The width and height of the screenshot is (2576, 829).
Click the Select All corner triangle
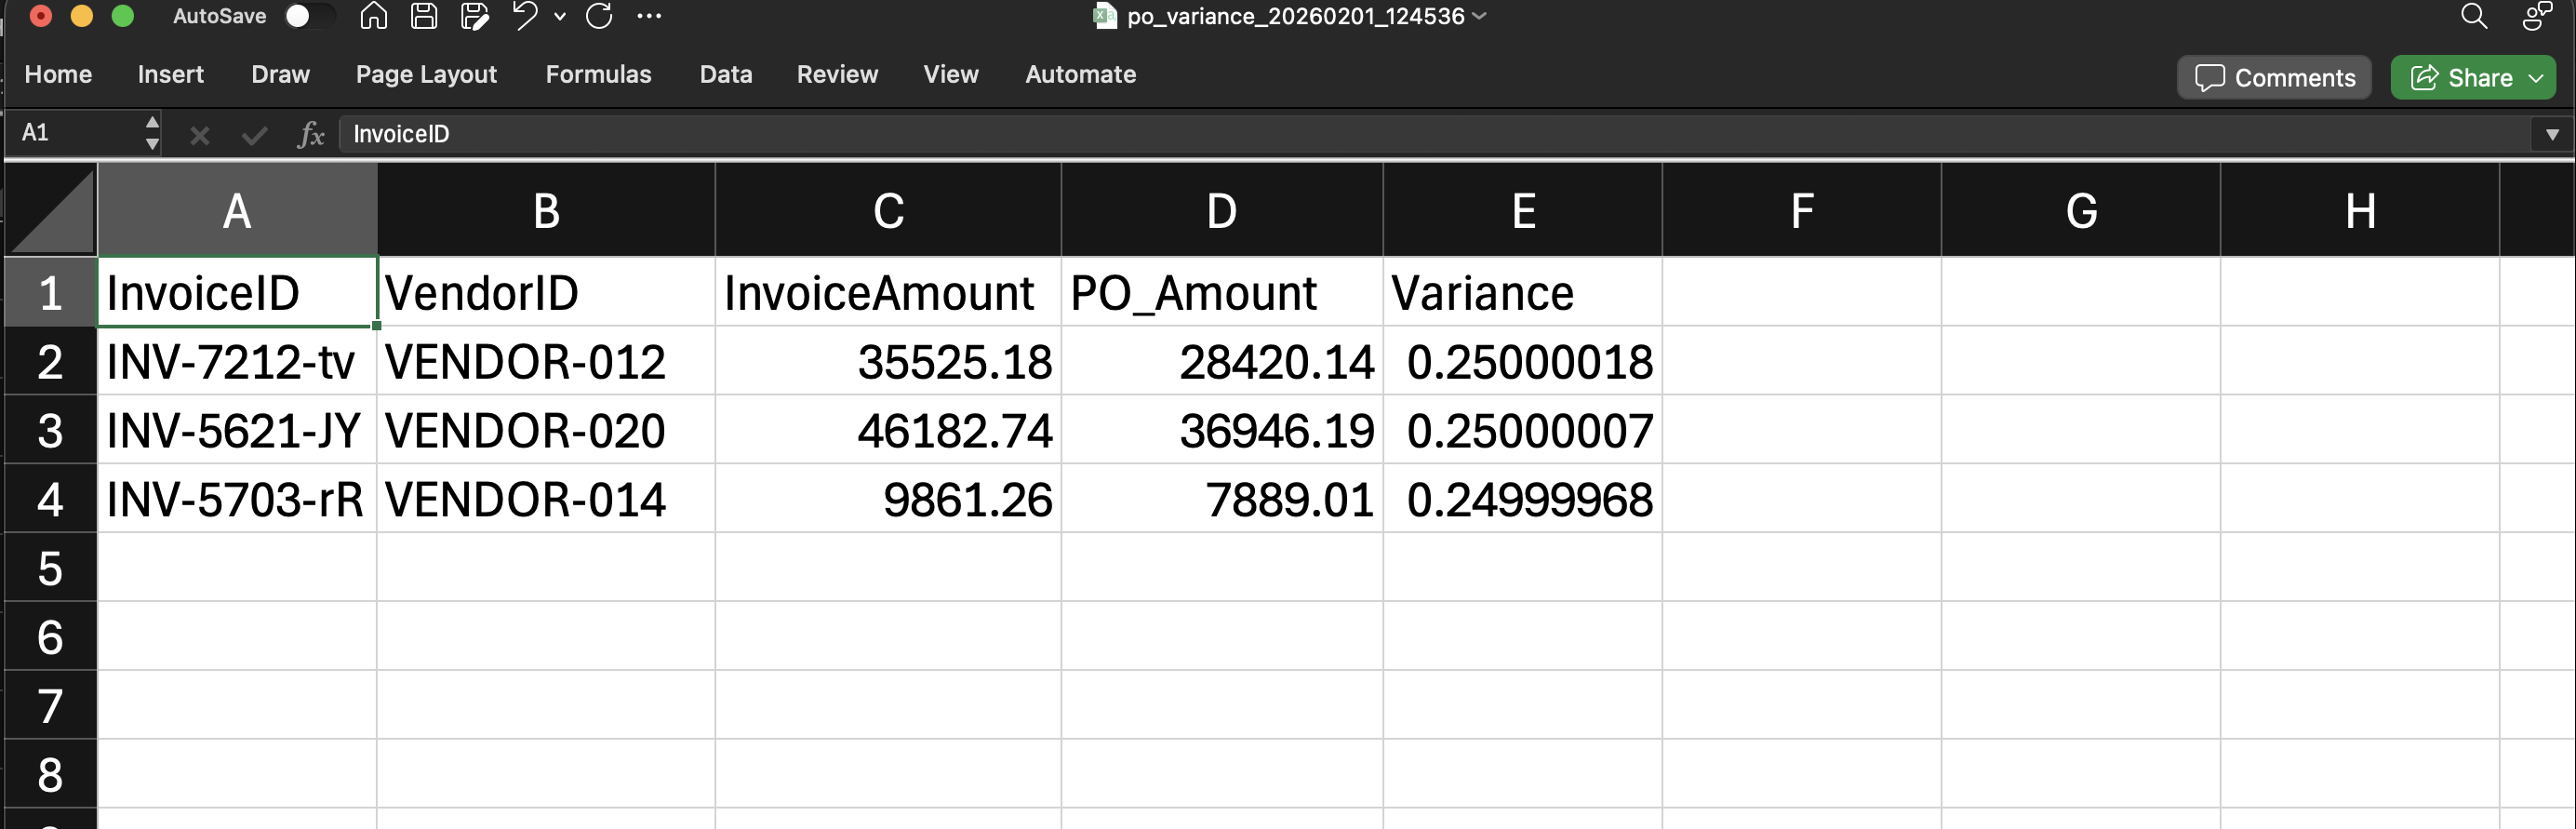(53, 211)
